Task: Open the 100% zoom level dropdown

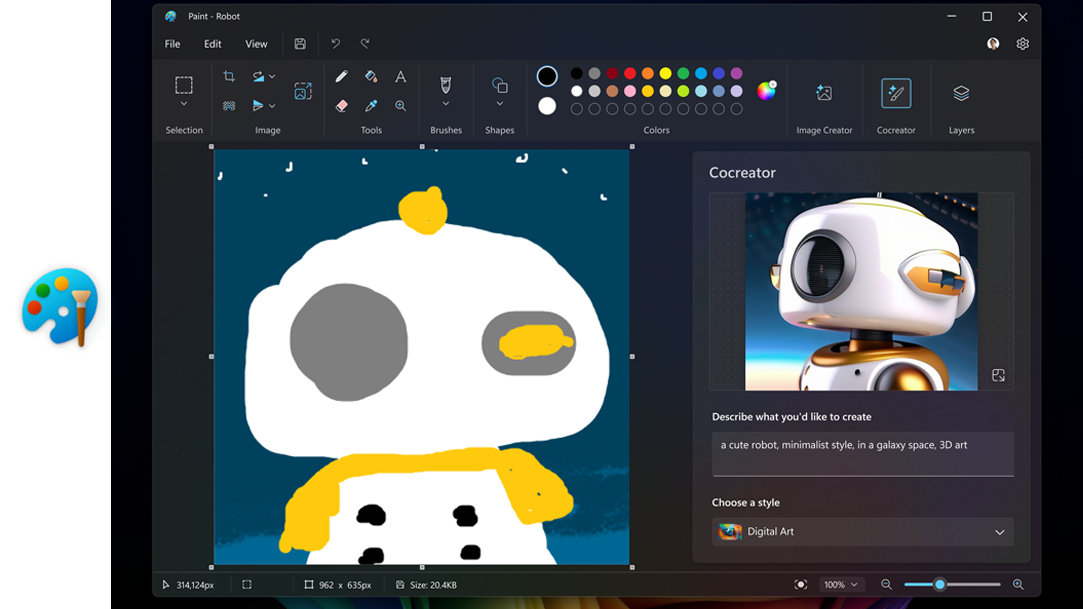Action: click(x=841, y=584)
